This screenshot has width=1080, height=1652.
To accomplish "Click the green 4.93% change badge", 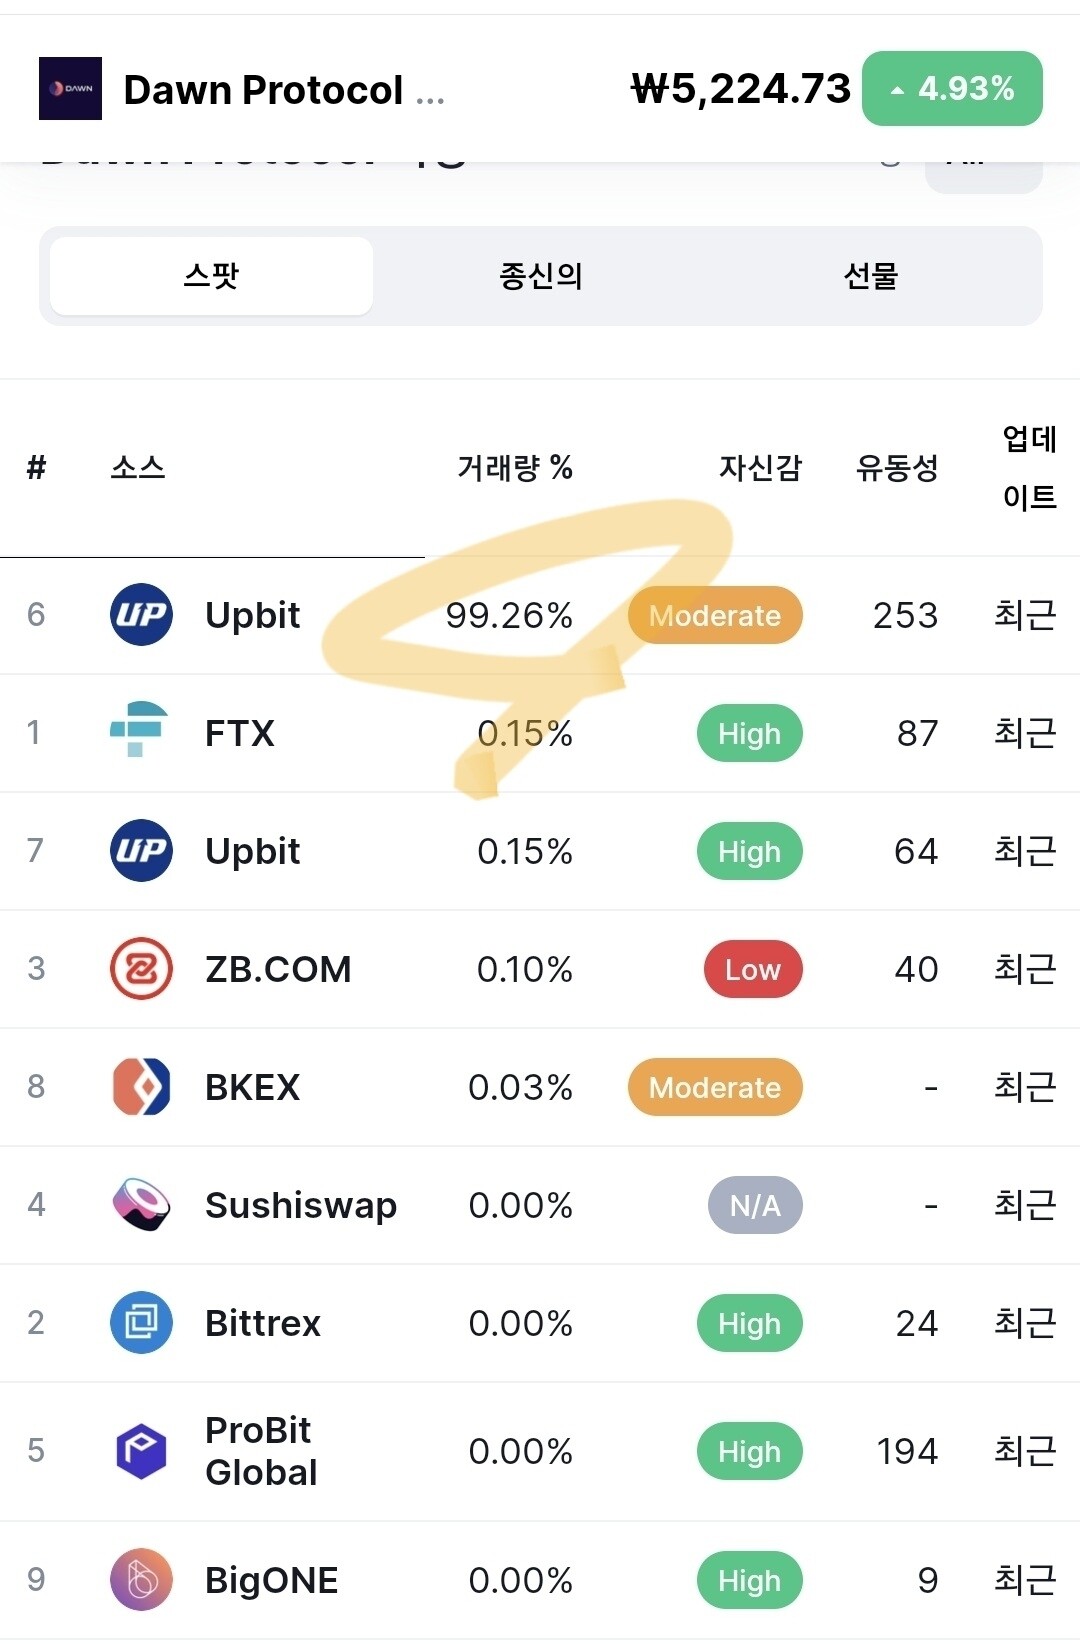I will tap(951, 88).
